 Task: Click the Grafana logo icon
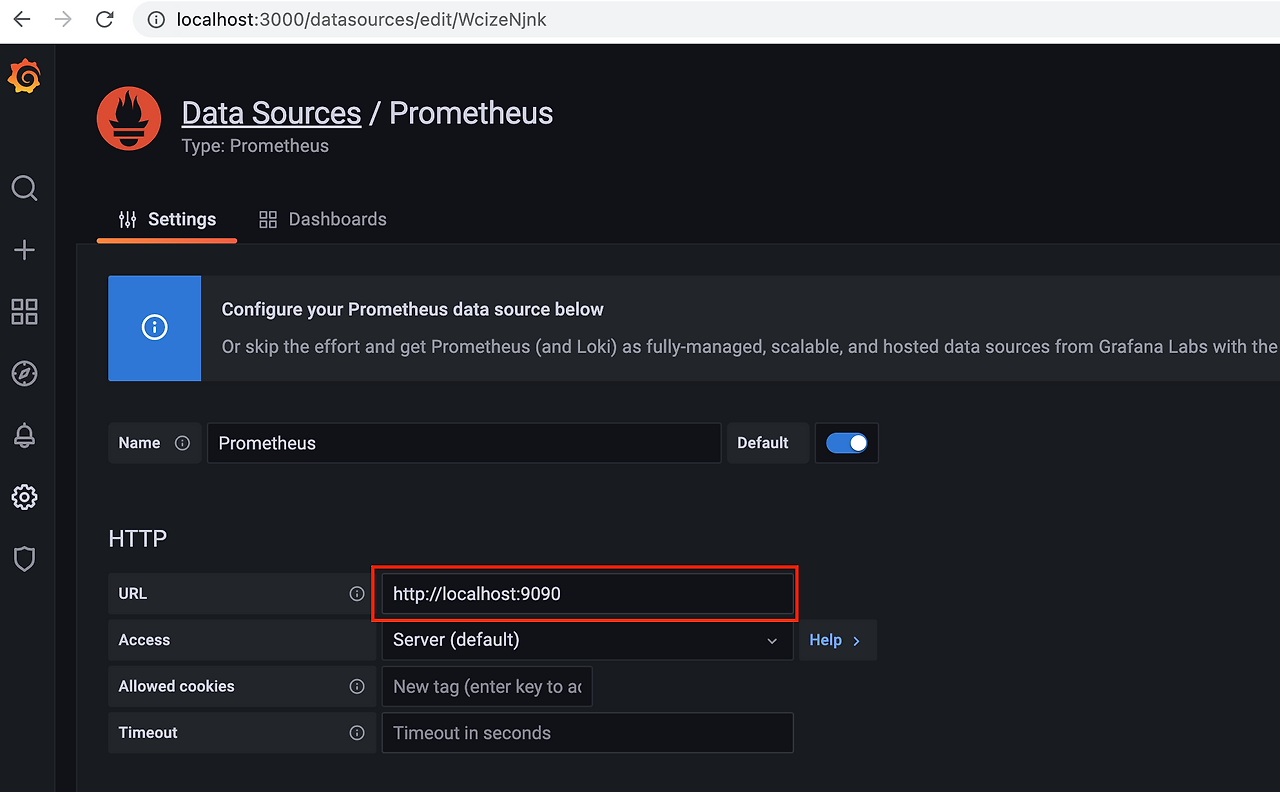coord(25,78)
